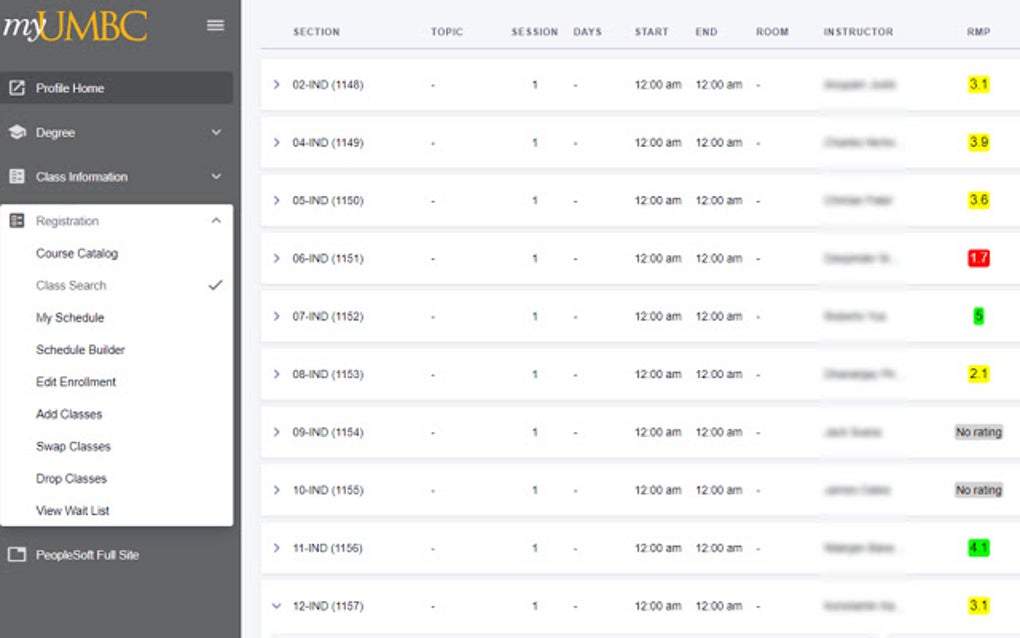Expand the Class Information chevron
Image resolution: width=1020 pixels, height=638 pixels.
[216, 177]
